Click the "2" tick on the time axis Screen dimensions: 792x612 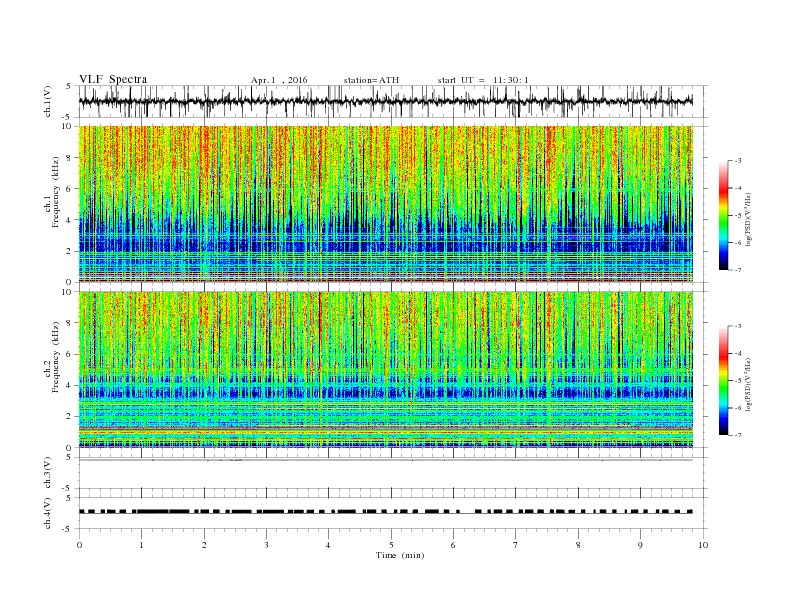tap(204, 545)
